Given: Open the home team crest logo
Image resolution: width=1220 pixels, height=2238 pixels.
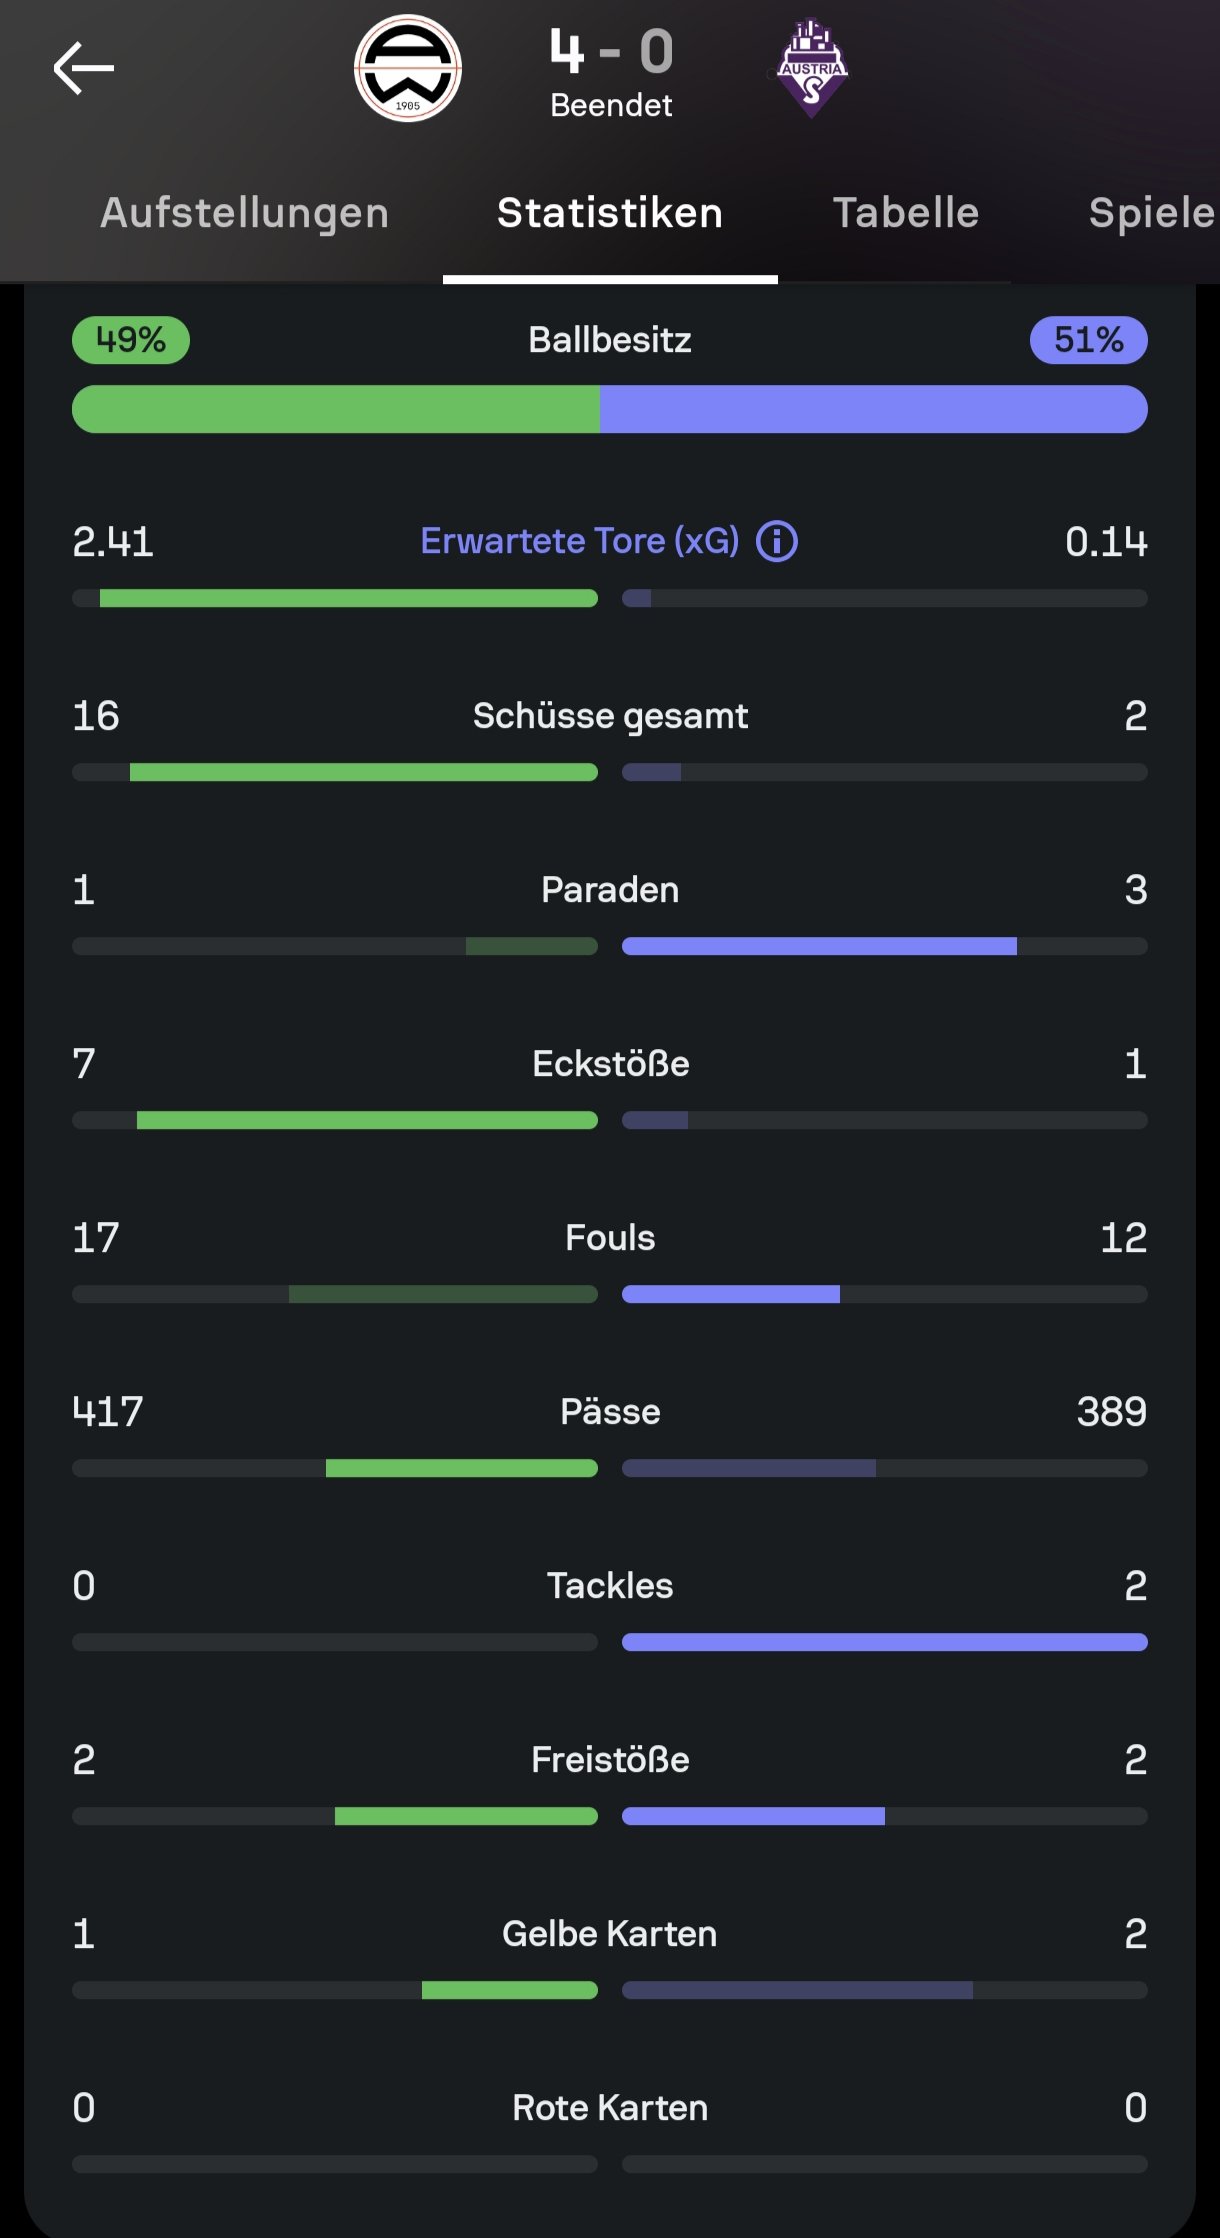Looking at the screenshot, I should pyautogui.click(x=408, y=69).
